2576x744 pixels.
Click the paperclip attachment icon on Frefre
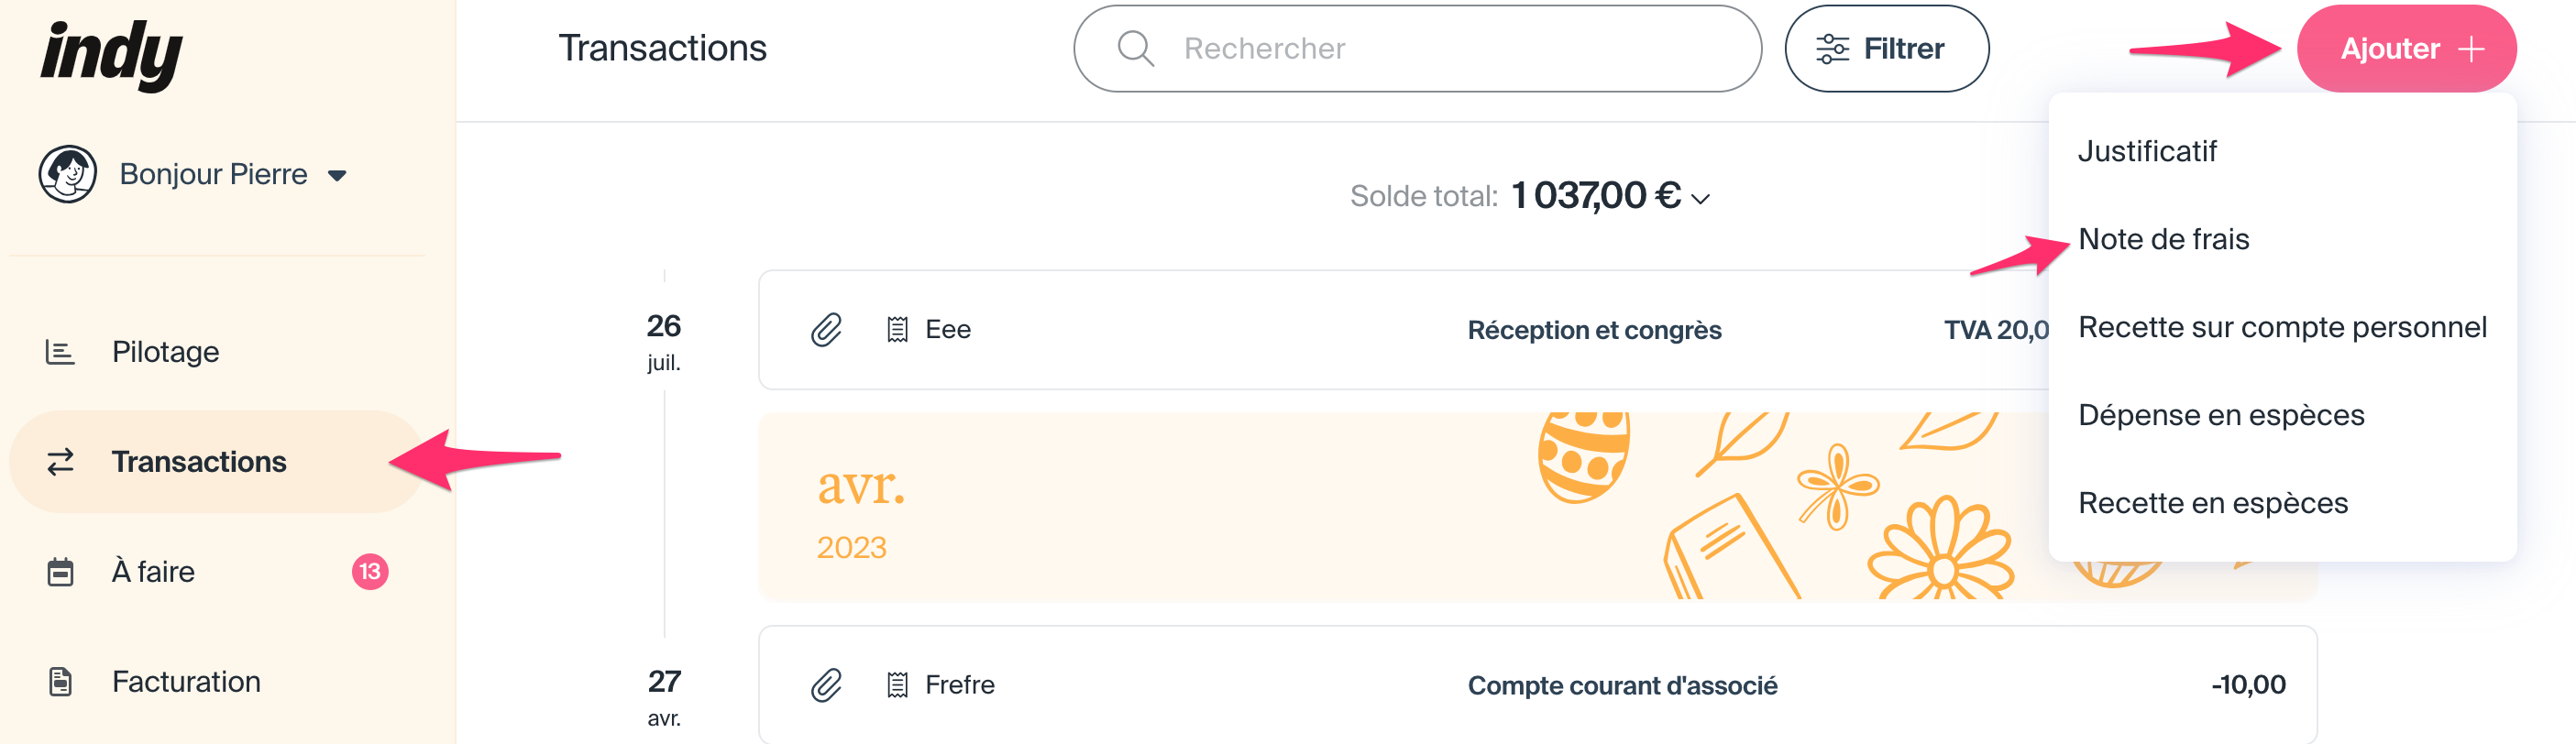826,685
